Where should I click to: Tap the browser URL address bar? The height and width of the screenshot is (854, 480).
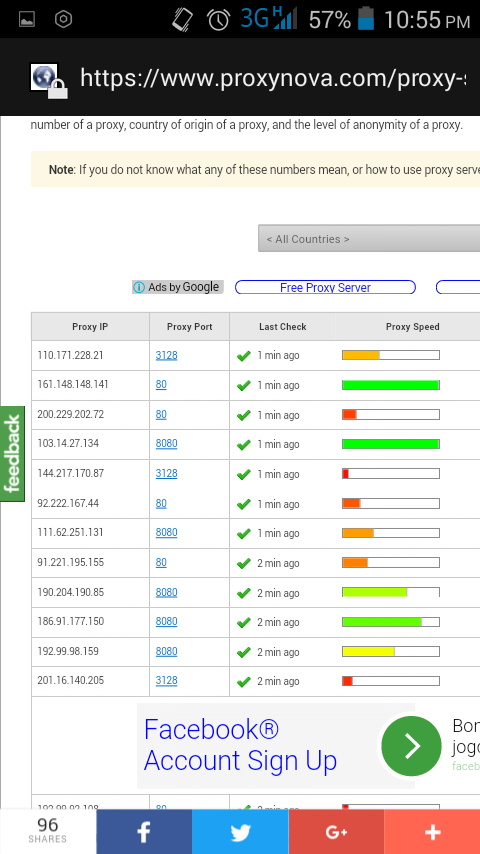272,78
